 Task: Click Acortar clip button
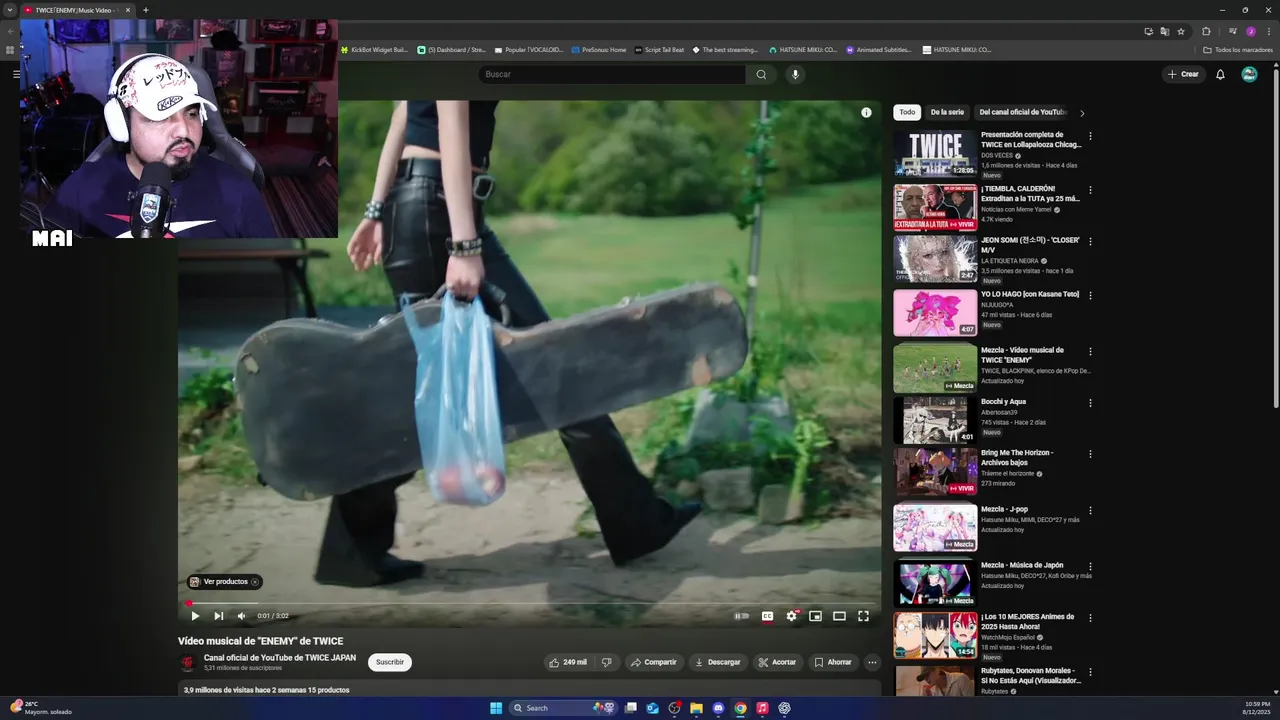[777, 662]
